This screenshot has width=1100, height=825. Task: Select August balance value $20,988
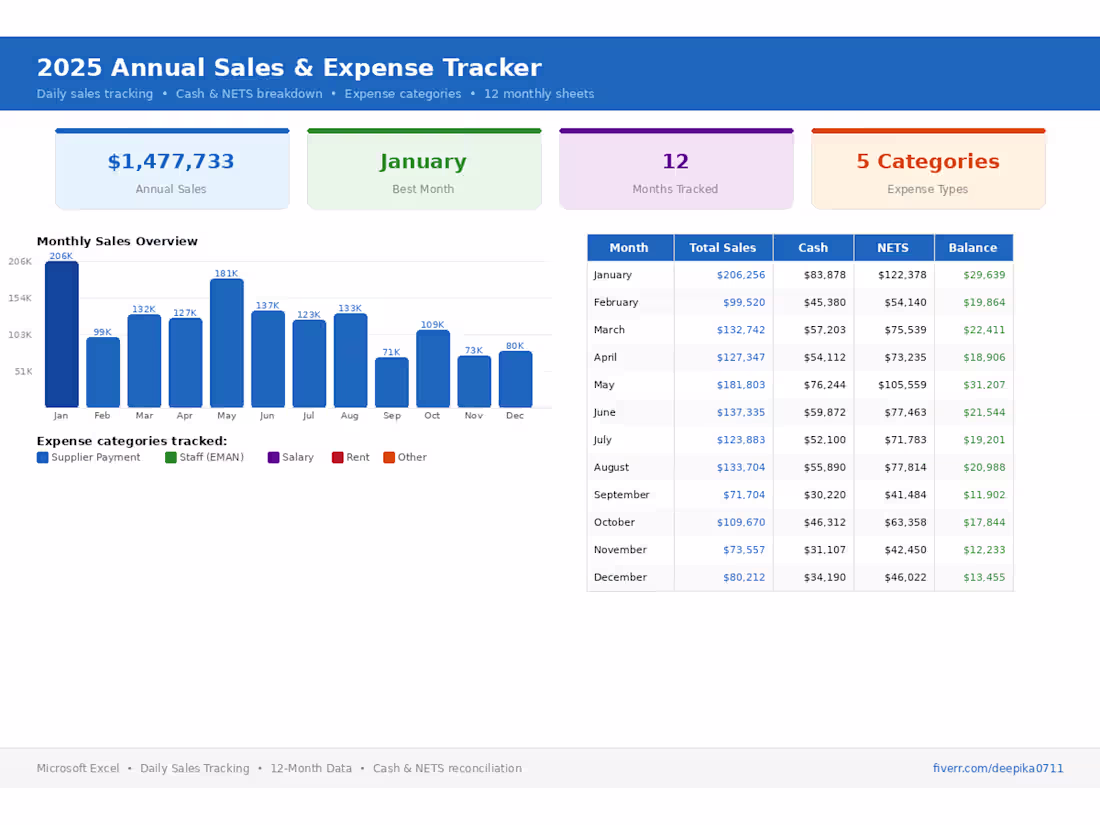984,467
